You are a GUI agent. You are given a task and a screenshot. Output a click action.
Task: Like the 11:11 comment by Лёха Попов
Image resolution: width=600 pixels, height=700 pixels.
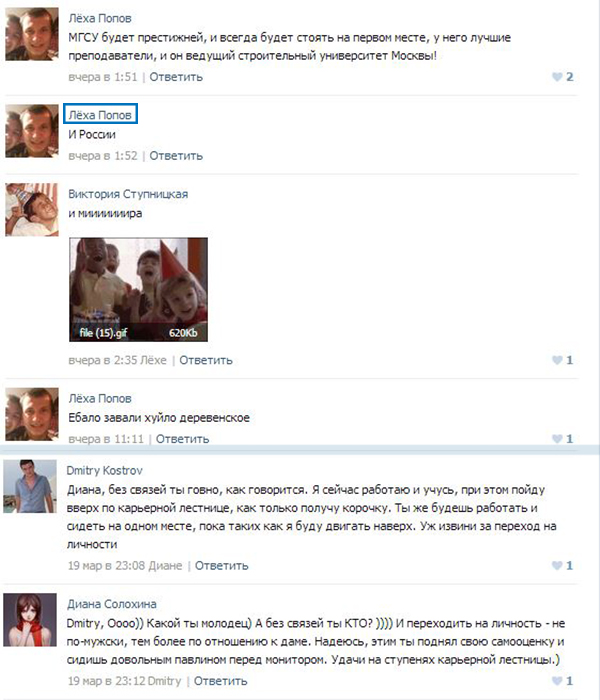click(557, 438)
